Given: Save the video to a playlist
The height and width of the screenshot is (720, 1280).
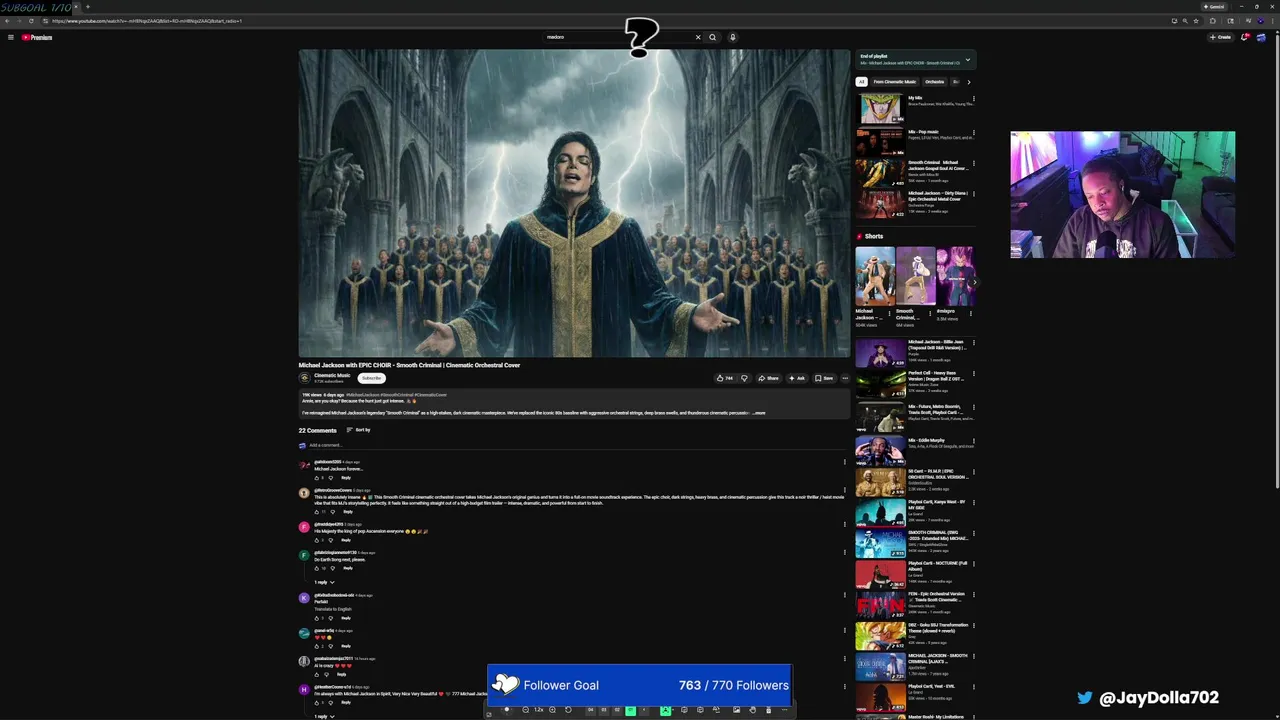Looking at the screenshot, I should click(x=824, y=378).
